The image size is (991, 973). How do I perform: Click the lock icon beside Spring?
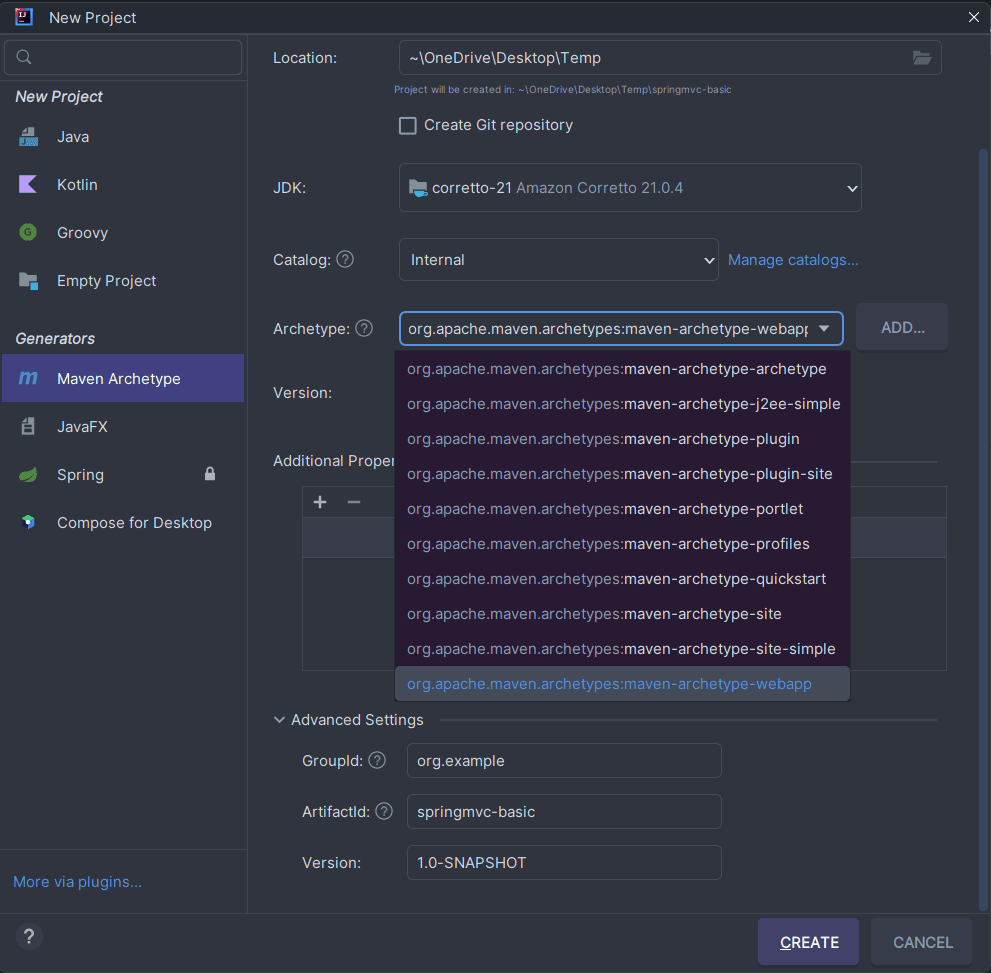(210, 474)
